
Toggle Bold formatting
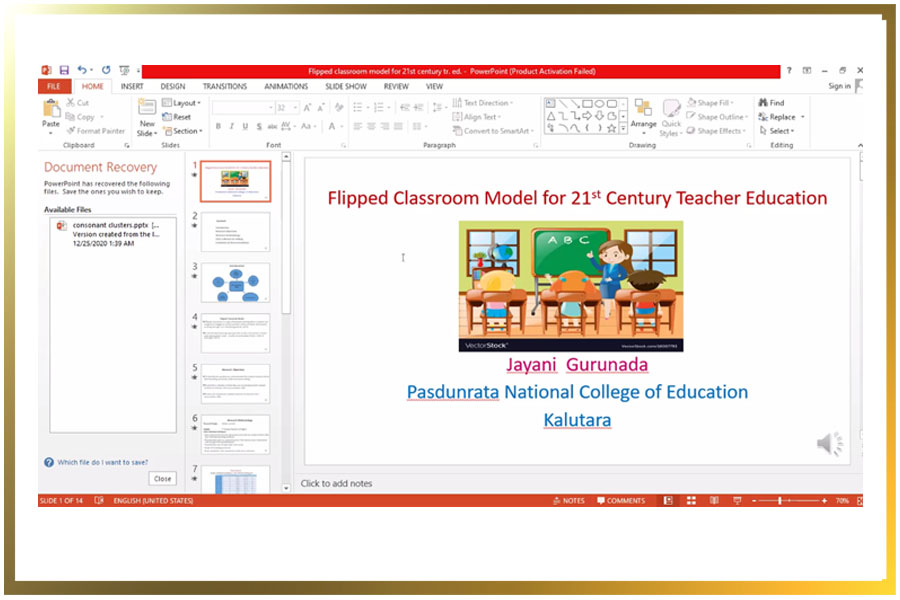tap(218, 126)
